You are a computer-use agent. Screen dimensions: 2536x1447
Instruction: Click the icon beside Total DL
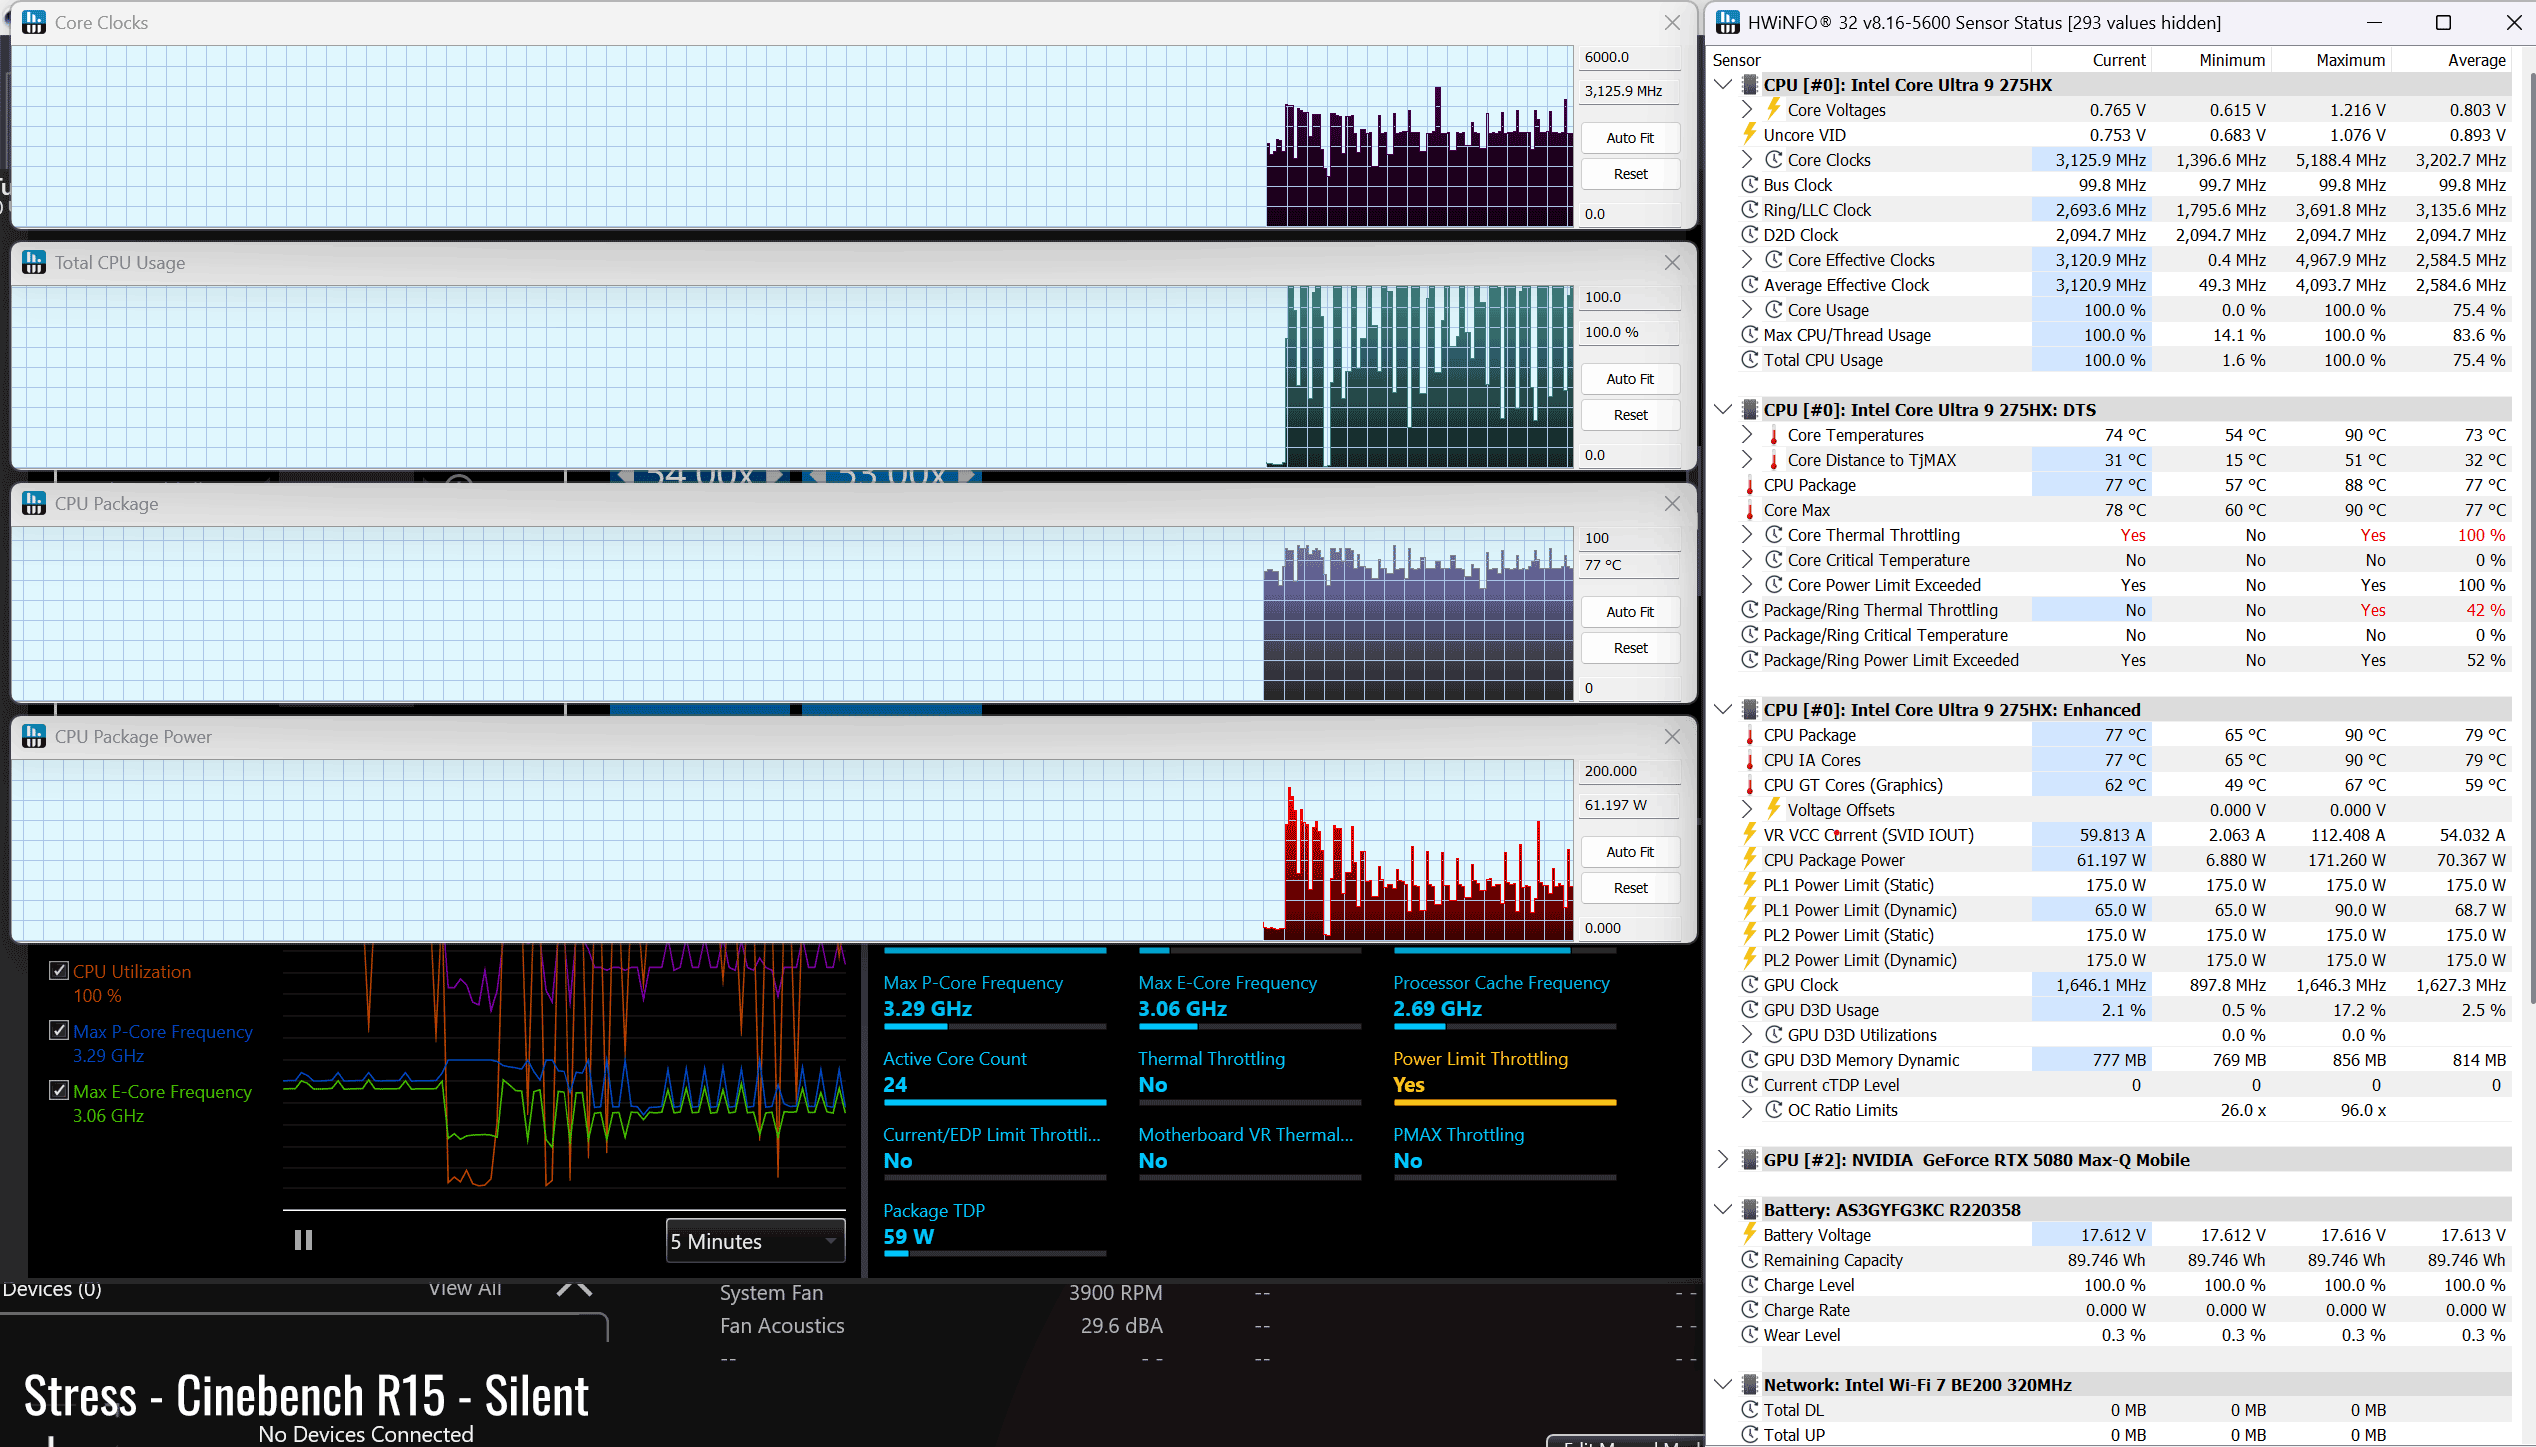coord(1750,1410)
